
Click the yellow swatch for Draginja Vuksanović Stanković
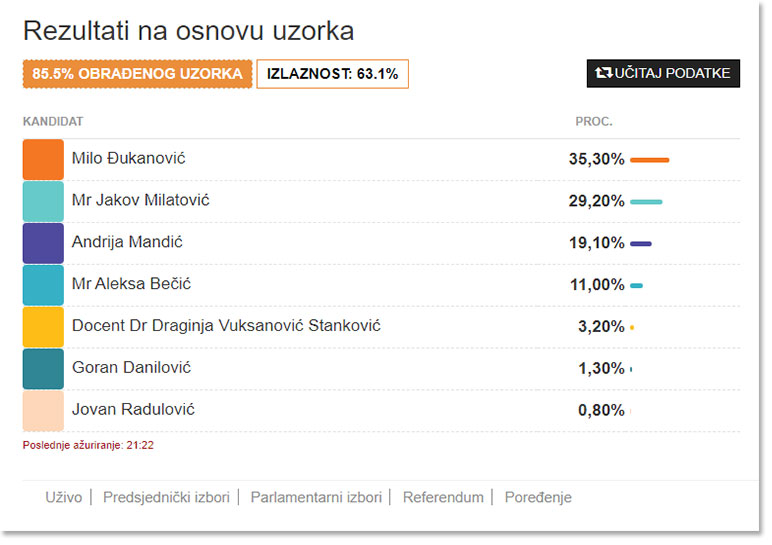(x=43, y=327)
